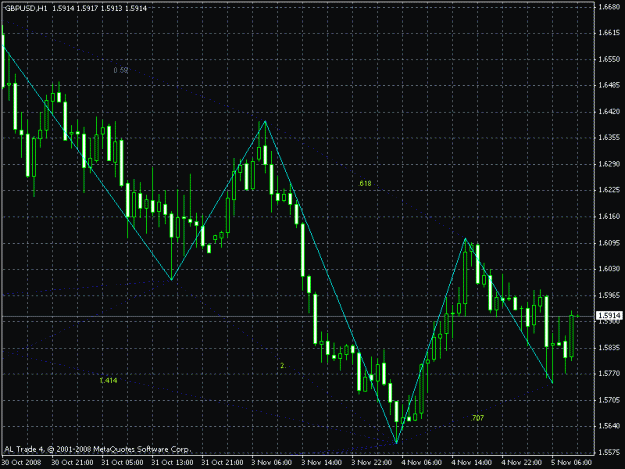Select the 5 Nov 06:00 time label
Screen dimensions: 625x469
pyautogui.click(x=572, y=463)
